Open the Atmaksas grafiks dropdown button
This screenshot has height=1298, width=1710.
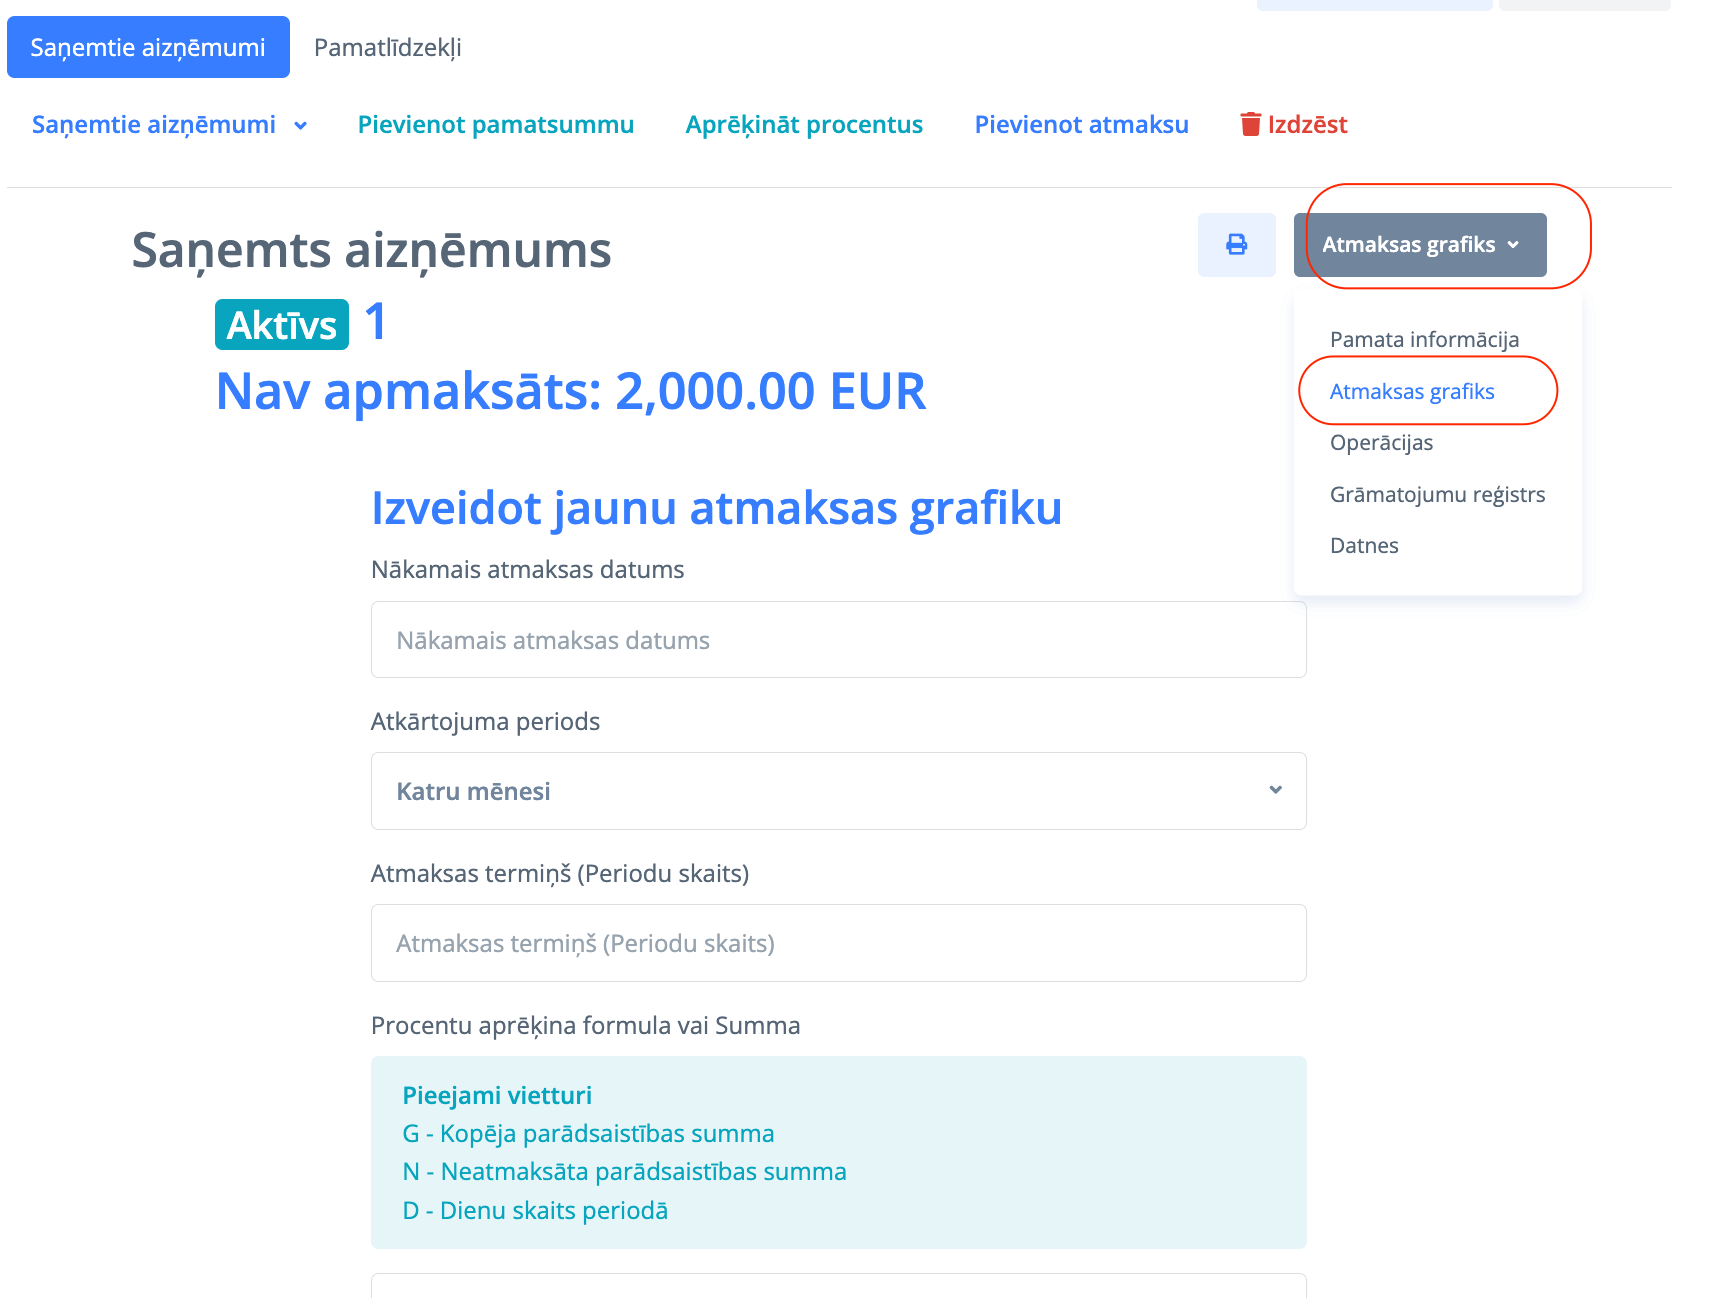click(1419, 245)
